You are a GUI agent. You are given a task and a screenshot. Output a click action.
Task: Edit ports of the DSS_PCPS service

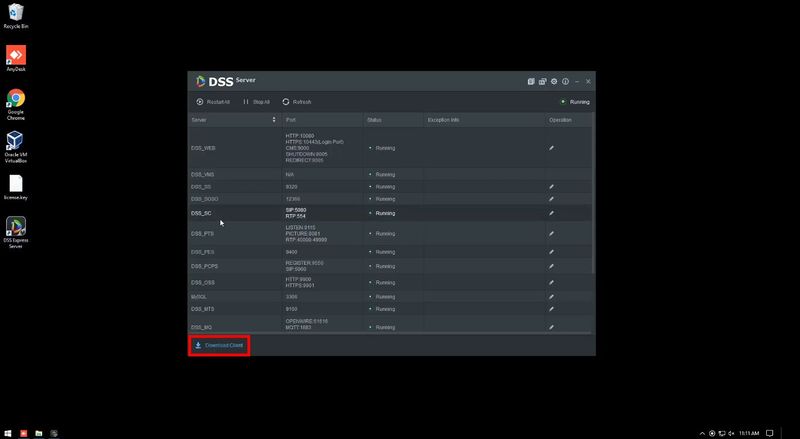click(552, 266)
